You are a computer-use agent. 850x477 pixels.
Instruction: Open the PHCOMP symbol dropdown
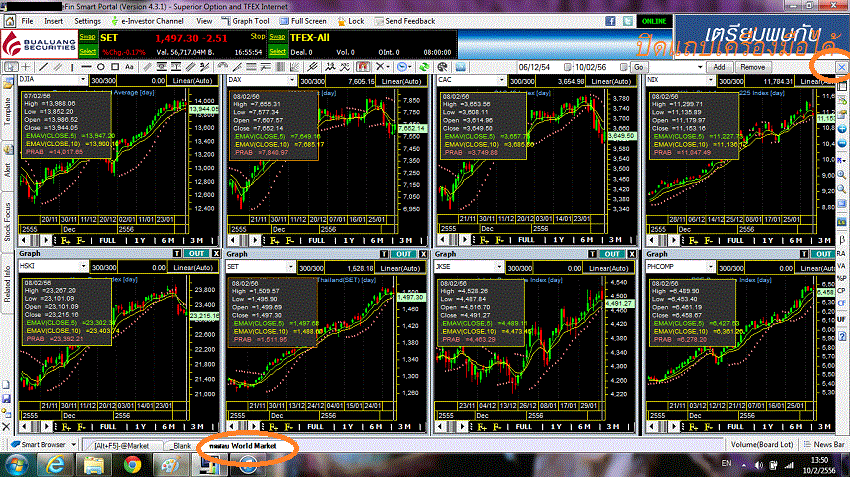[710, 267]
